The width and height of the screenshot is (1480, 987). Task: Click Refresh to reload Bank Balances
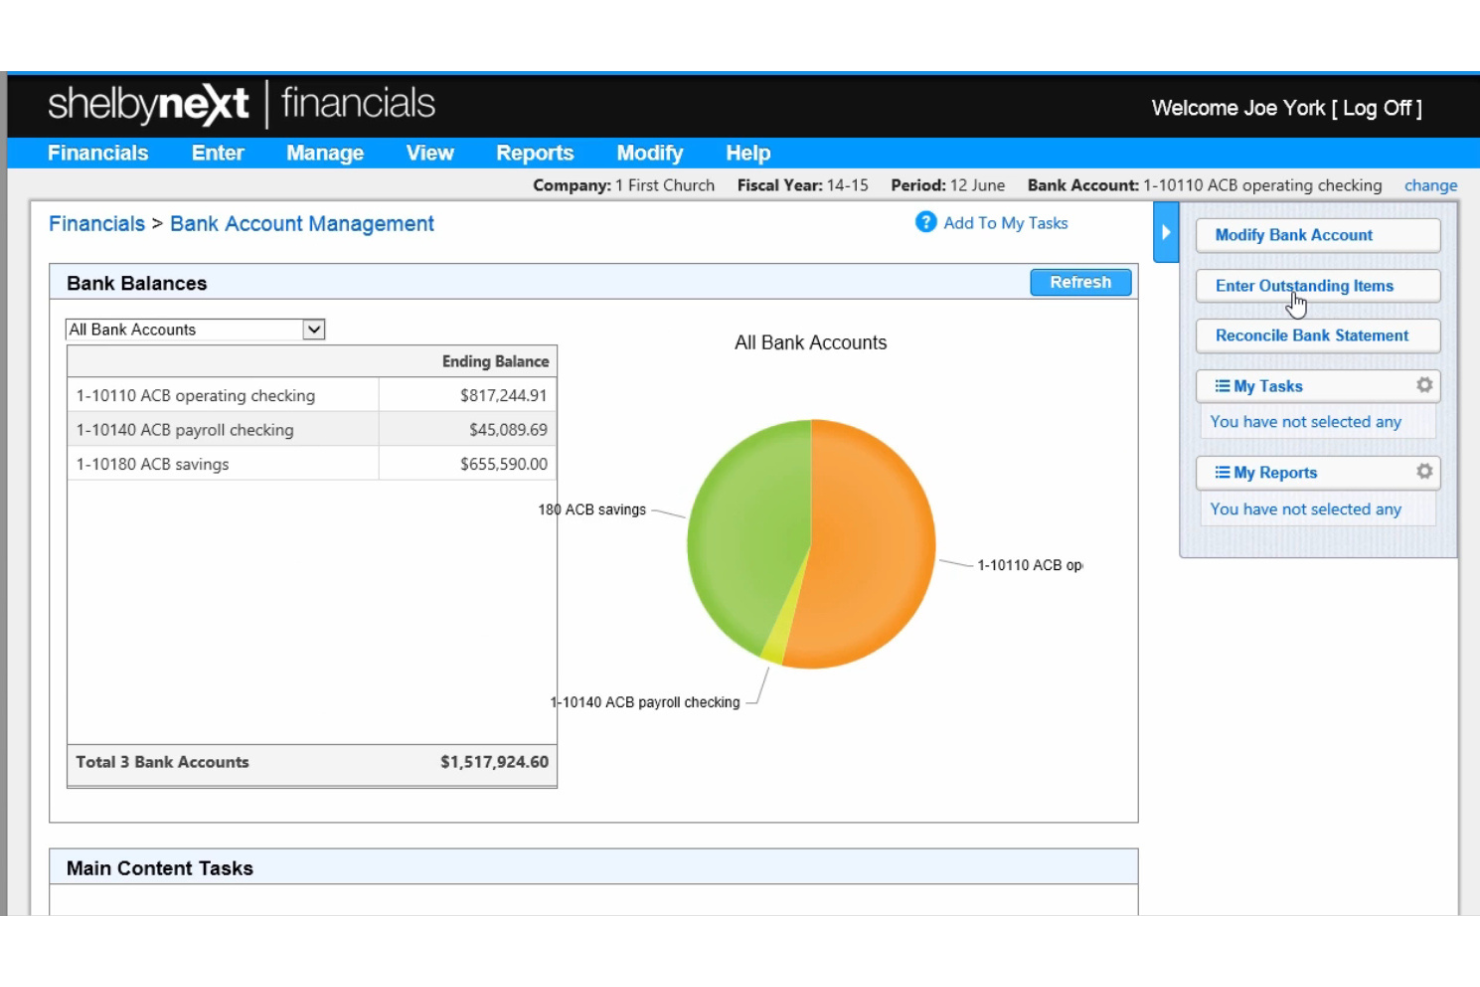[x=1080, y=282]
